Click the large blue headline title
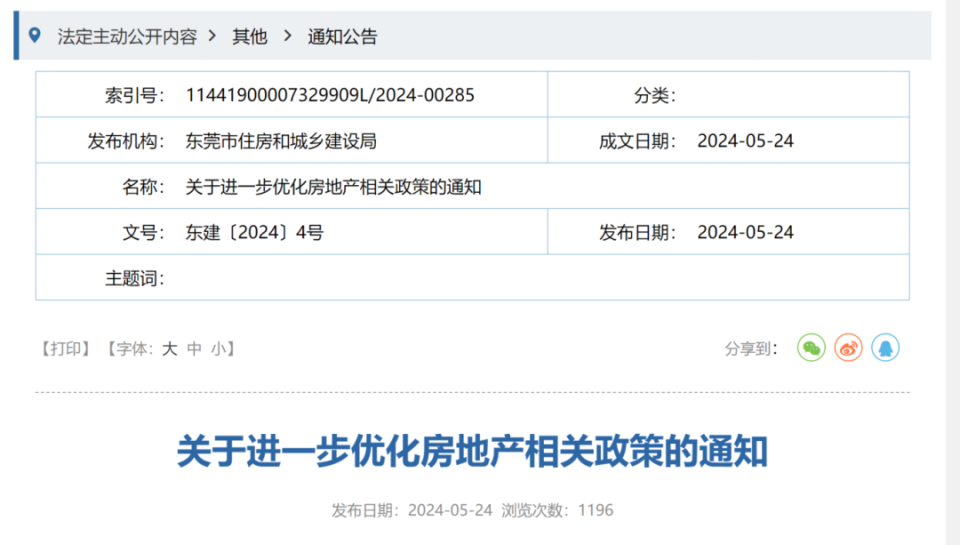Viewport: 960px width, 545px height. (x=472, y=451)
